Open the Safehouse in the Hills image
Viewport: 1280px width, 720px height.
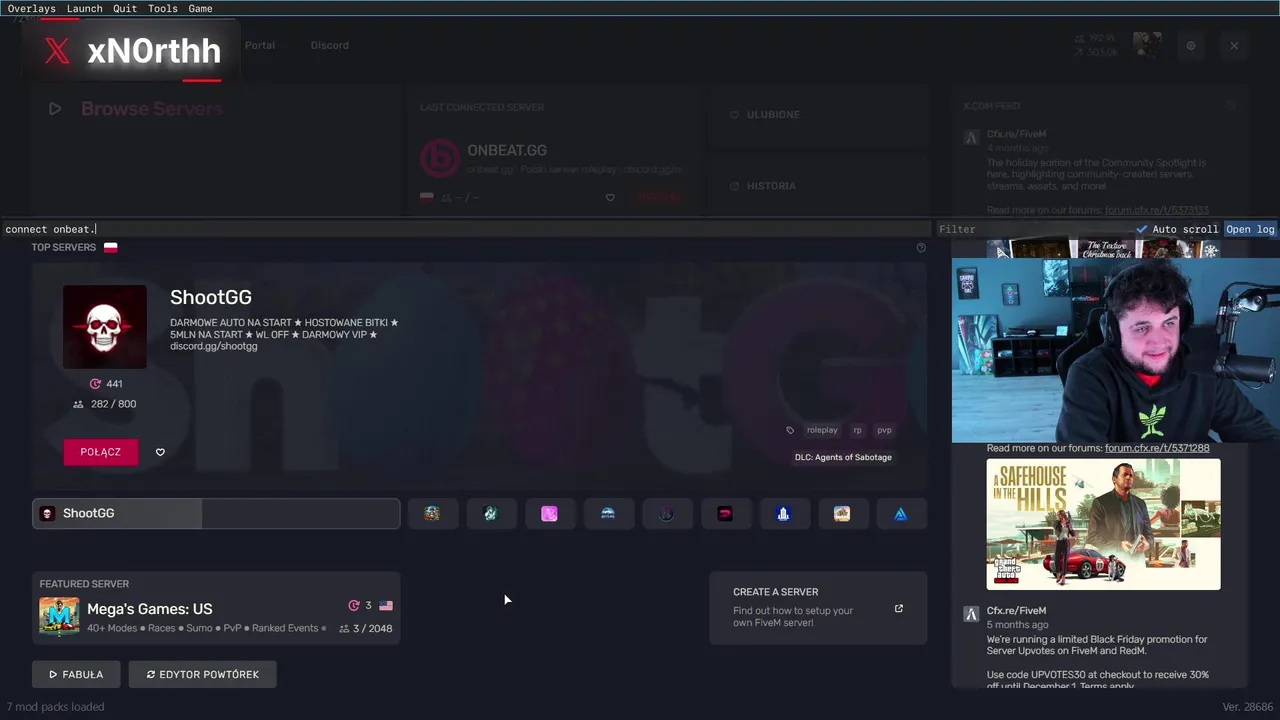[x=1103, y=524]
